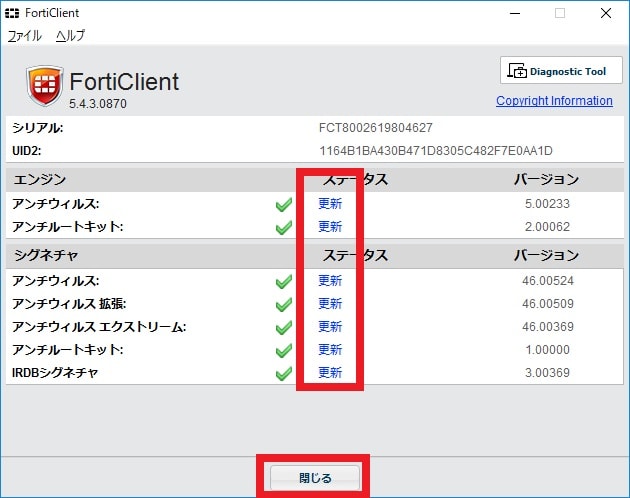Viewport: 630px width, 498px height.
Task: Click the バージョン header in the シグネチャ section
Action: point(546,255)
